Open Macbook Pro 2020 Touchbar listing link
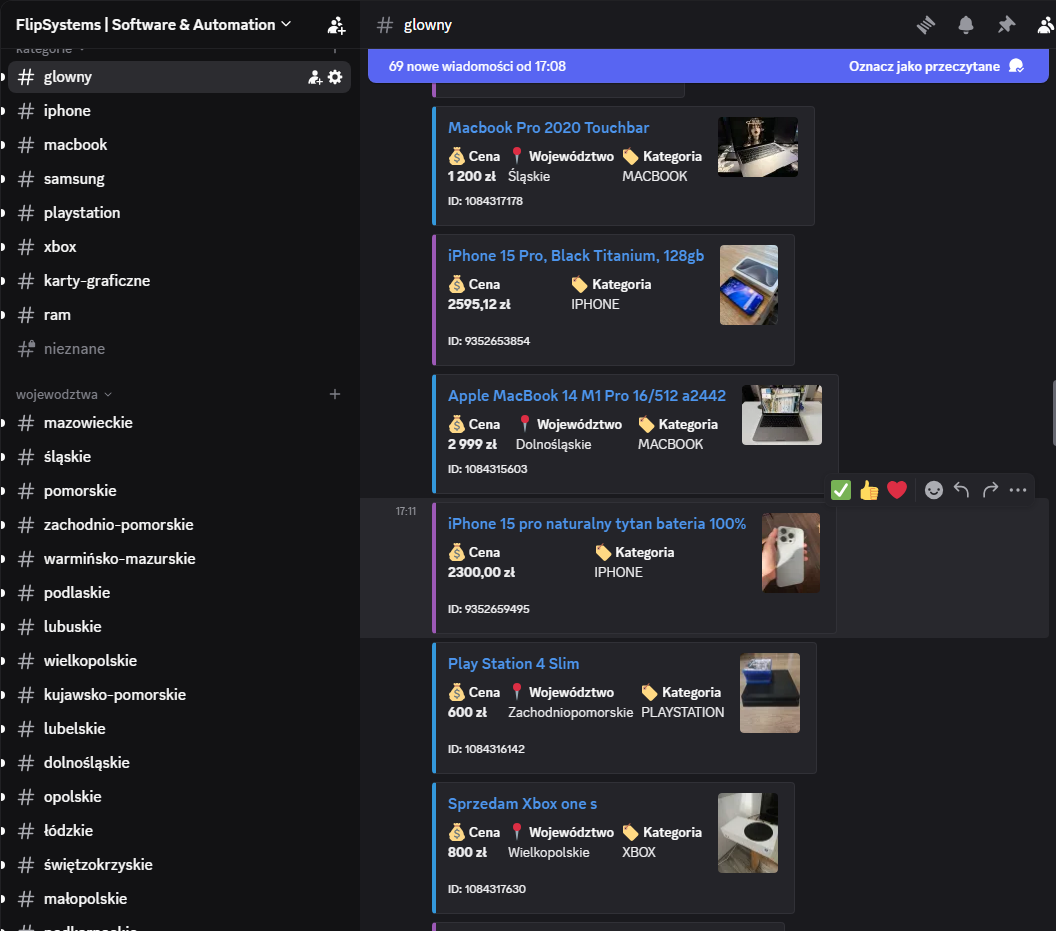Screen dimensions: 1056x931 (x=548, y=128)
